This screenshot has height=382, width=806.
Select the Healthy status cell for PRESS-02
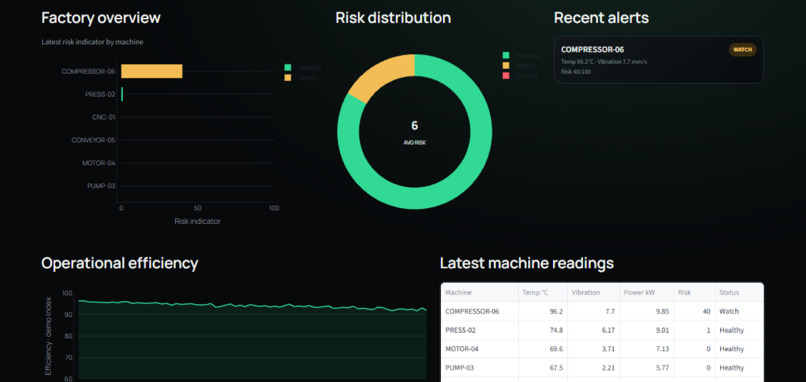pyautogui.click(x=739, y=330)
